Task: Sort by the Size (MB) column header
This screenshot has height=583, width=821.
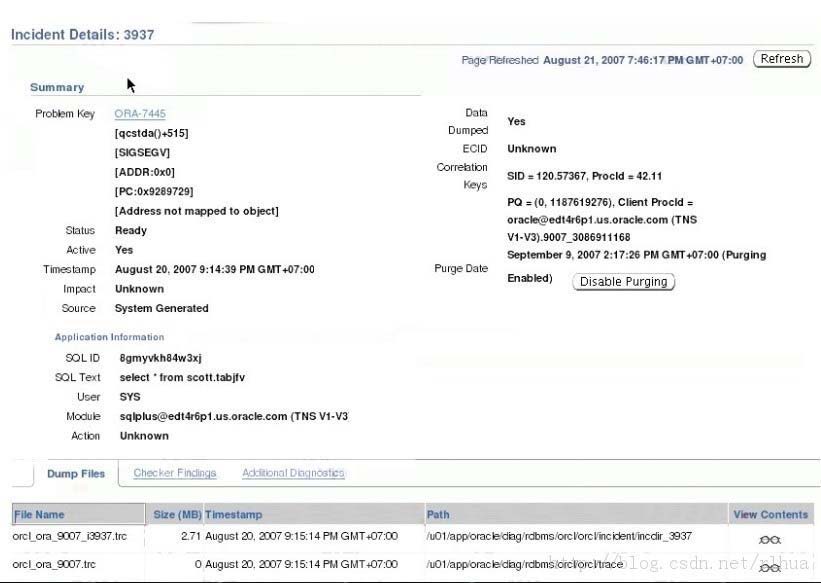Action: pyautogui.click(x=177, y=515)
